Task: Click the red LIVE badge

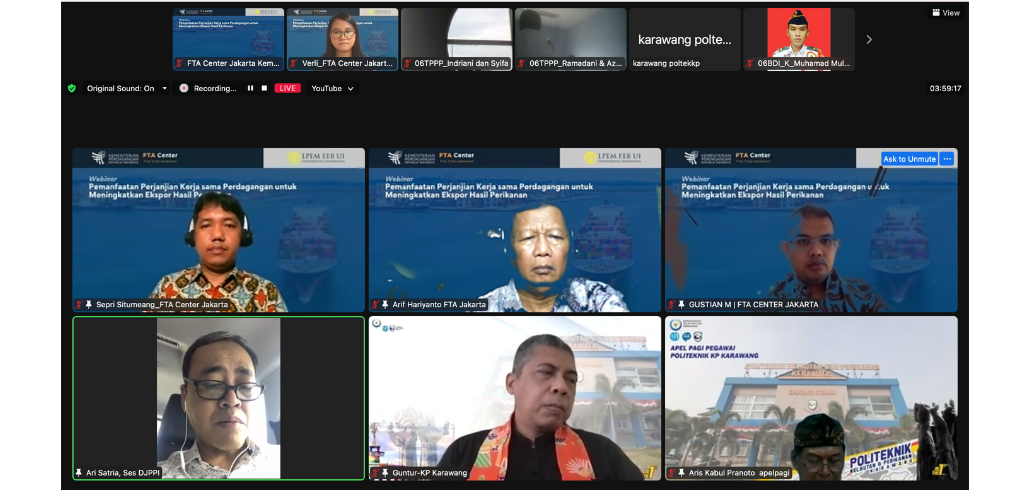Action: coord(288,88)
